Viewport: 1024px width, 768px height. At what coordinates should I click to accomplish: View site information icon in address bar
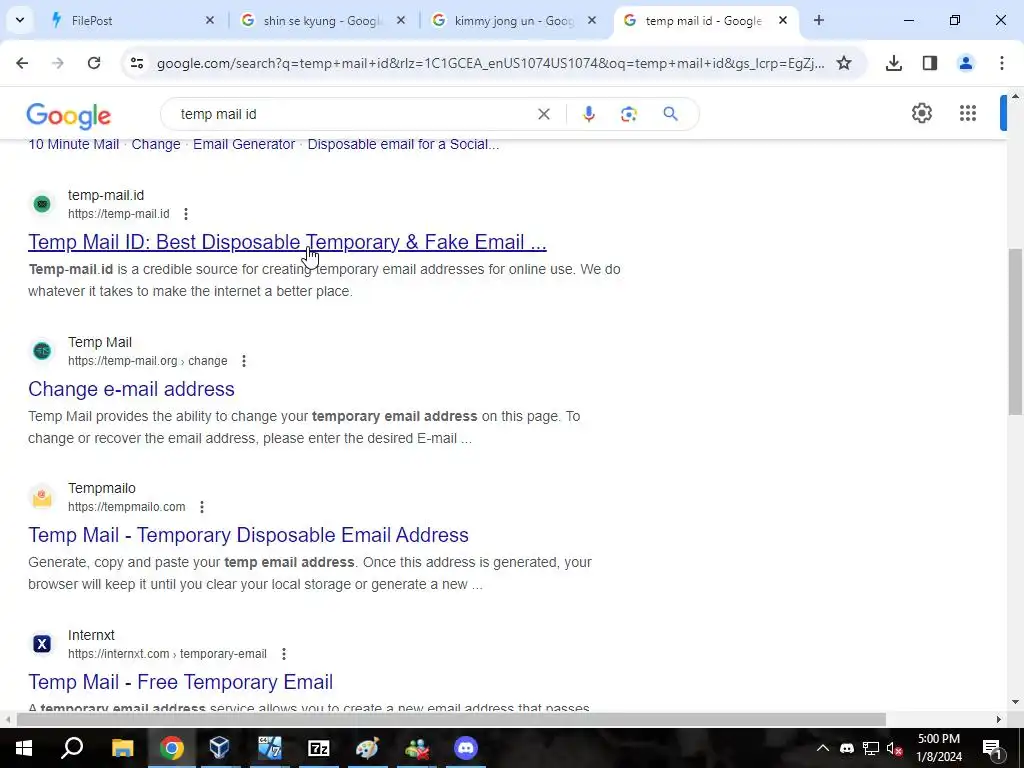[x=136, y=63]
